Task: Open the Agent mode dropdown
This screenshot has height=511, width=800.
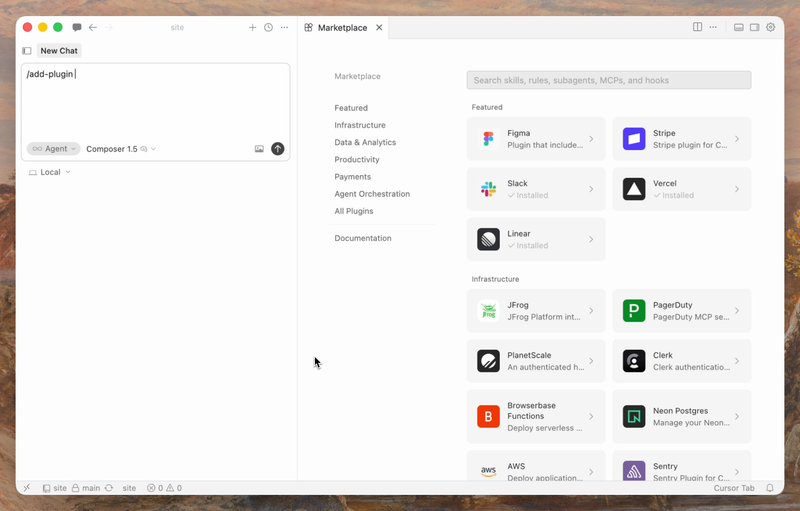Action: pyautogui.click(x=54, y=148)
